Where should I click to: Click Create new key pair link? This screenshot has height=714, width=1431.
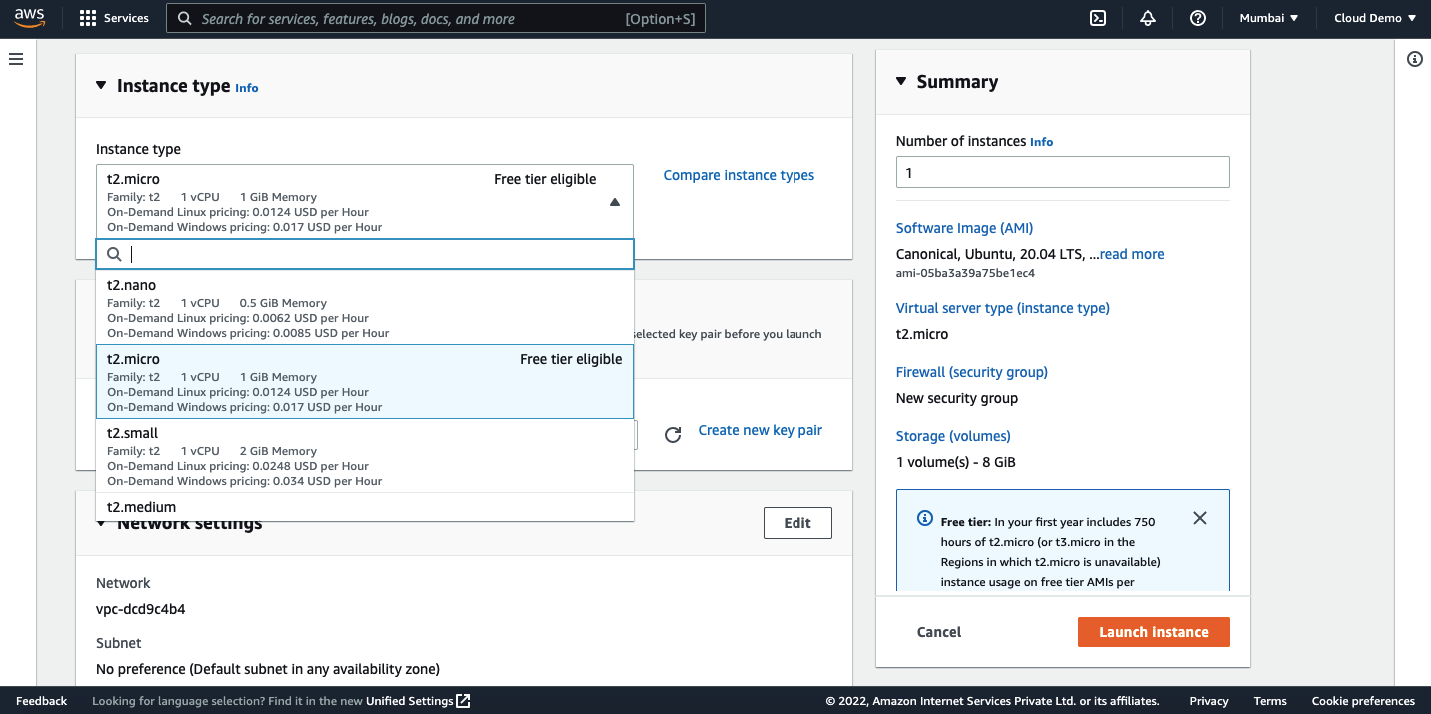click(760, 430)
